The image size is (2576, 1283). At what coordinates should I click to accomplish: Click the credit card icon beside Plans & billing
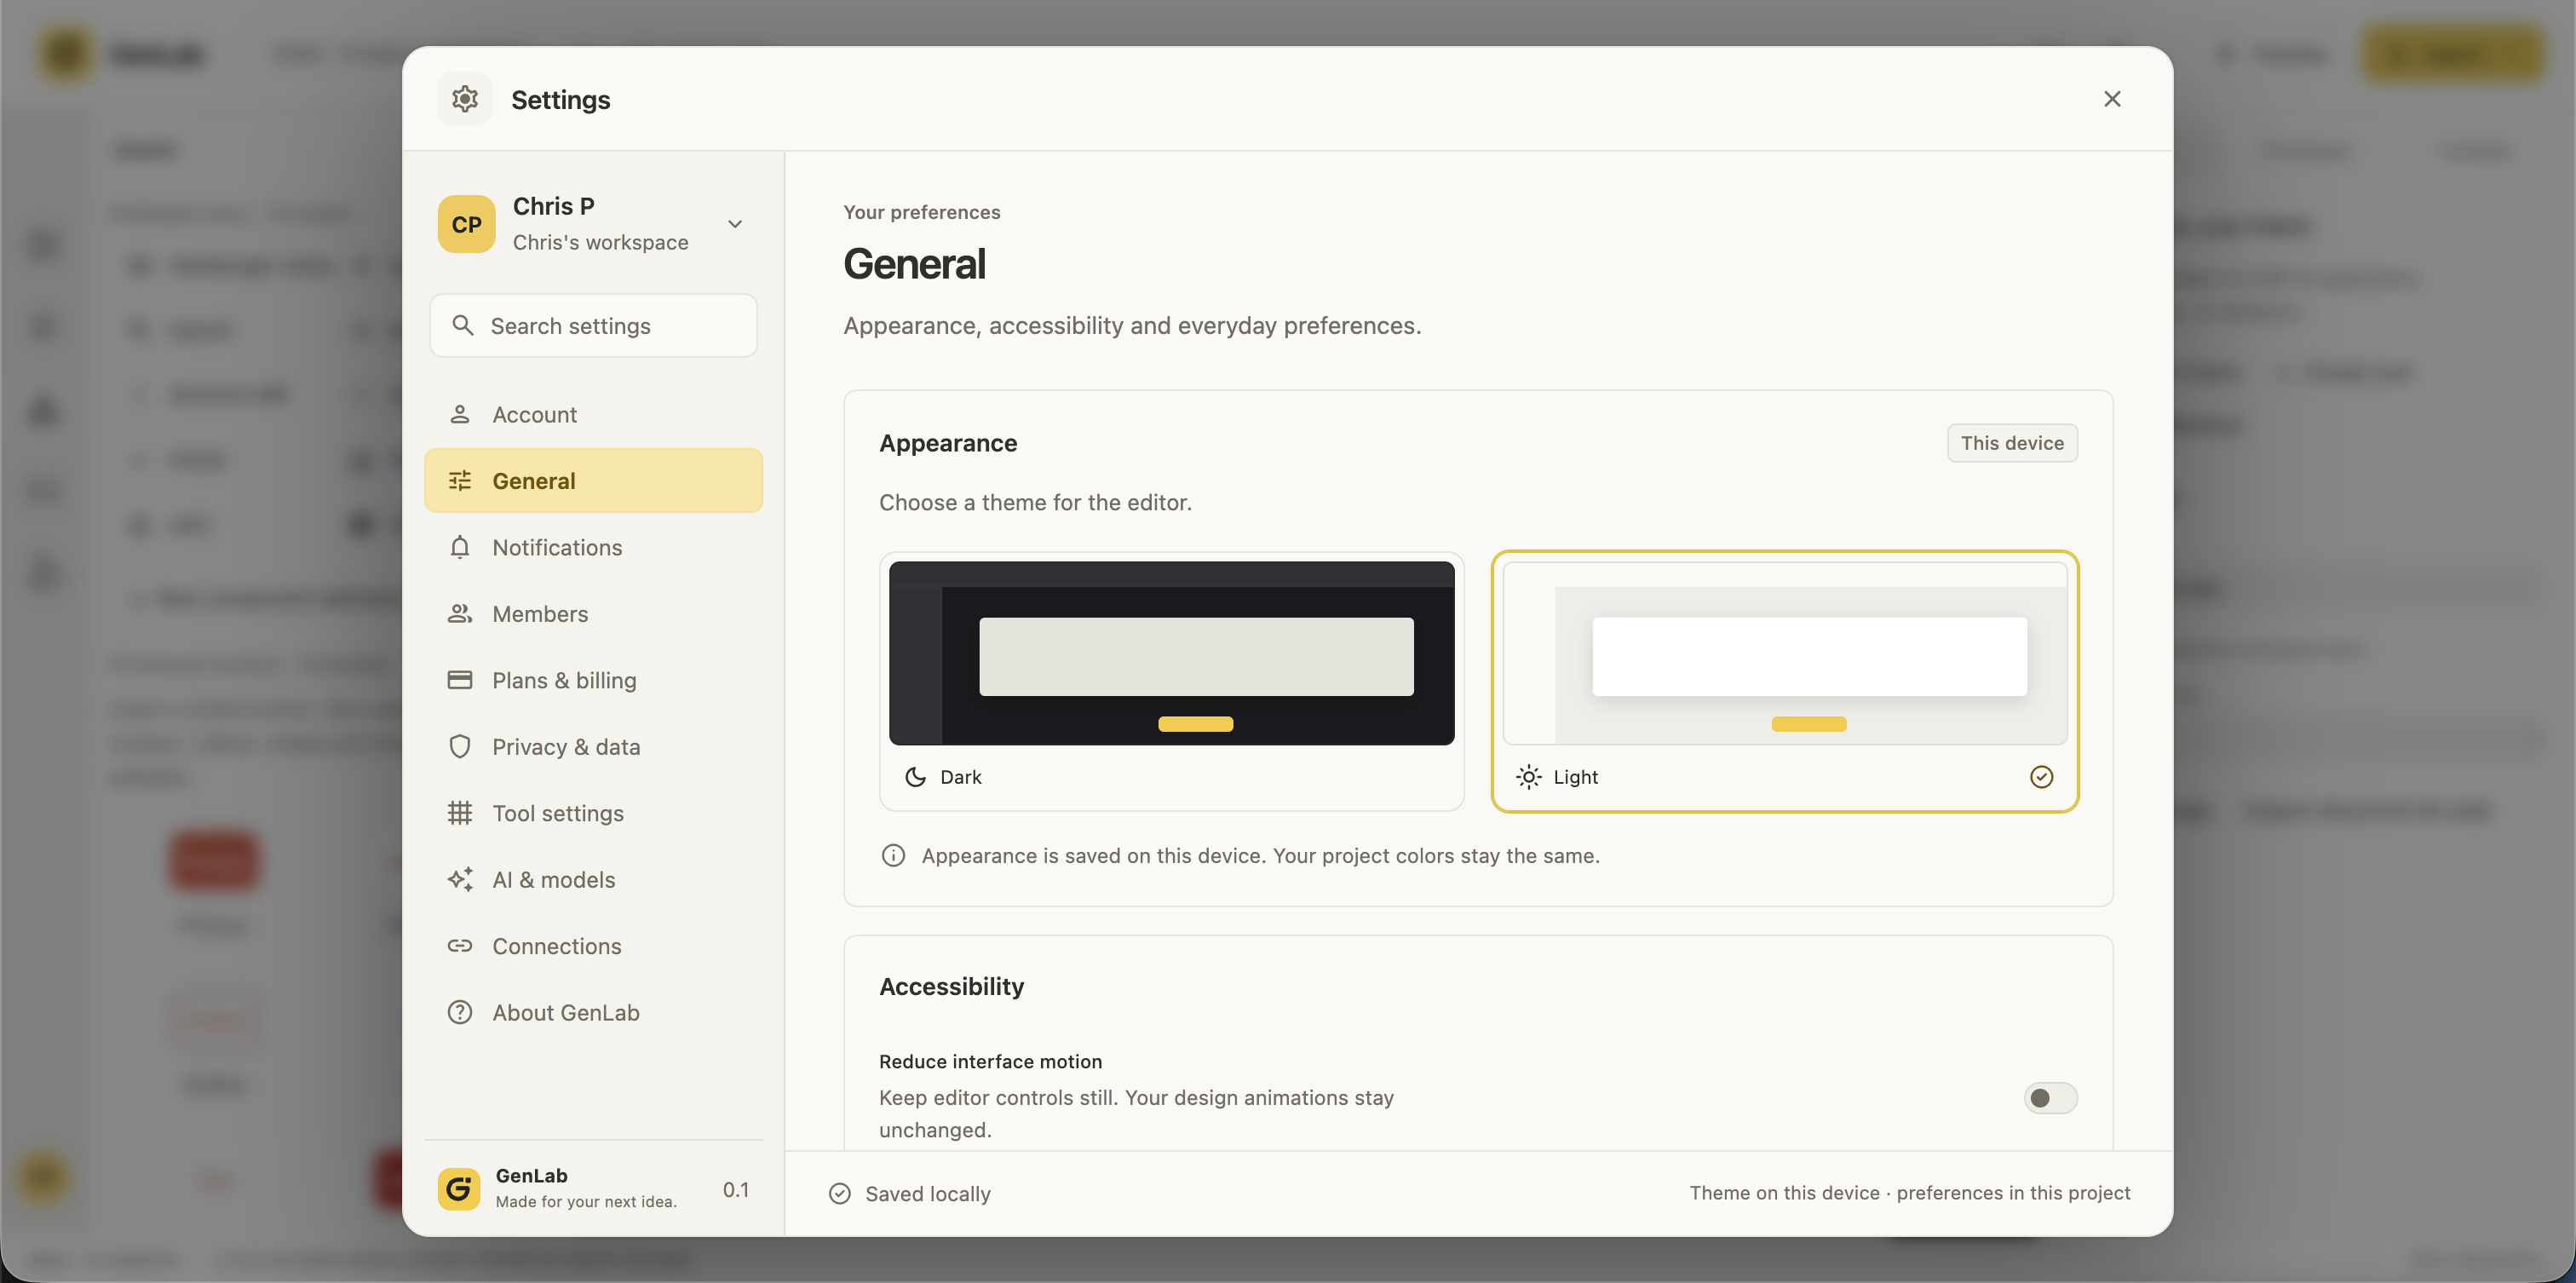coord(460,680)
